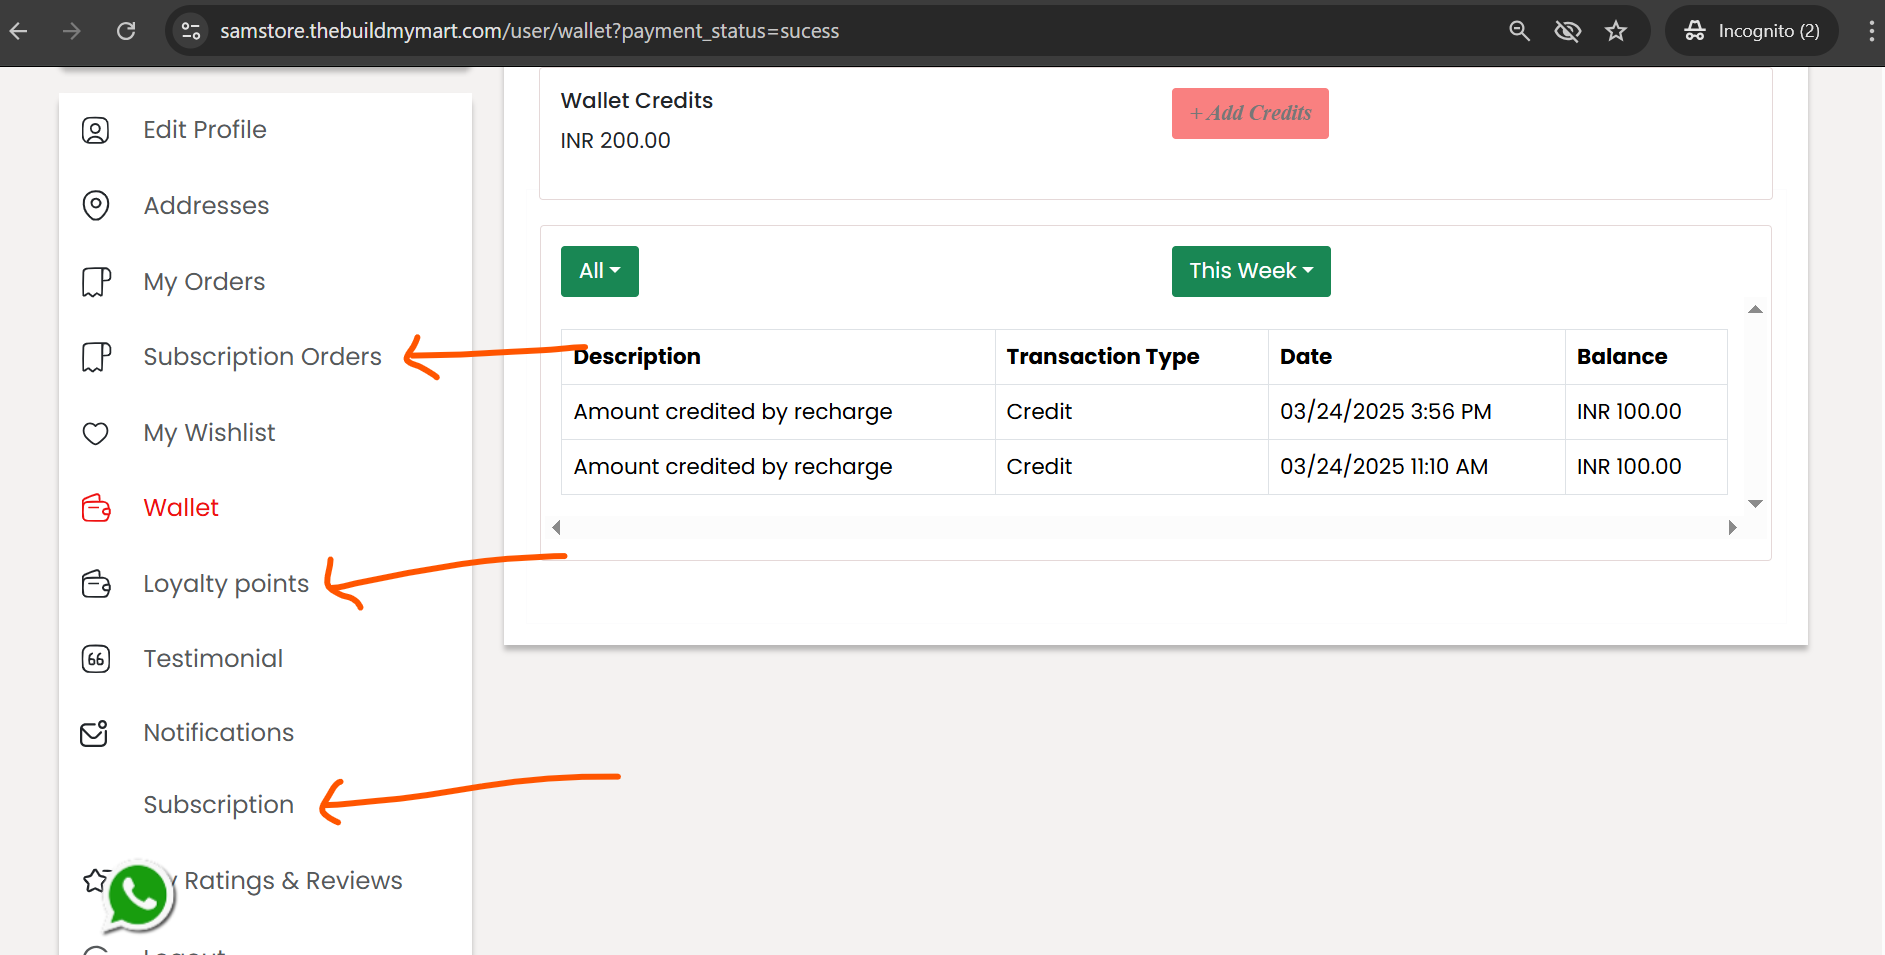The height and width of the screenshot is (955, 1885).
Task: Open My Orders page
Action: pos(204,282)
